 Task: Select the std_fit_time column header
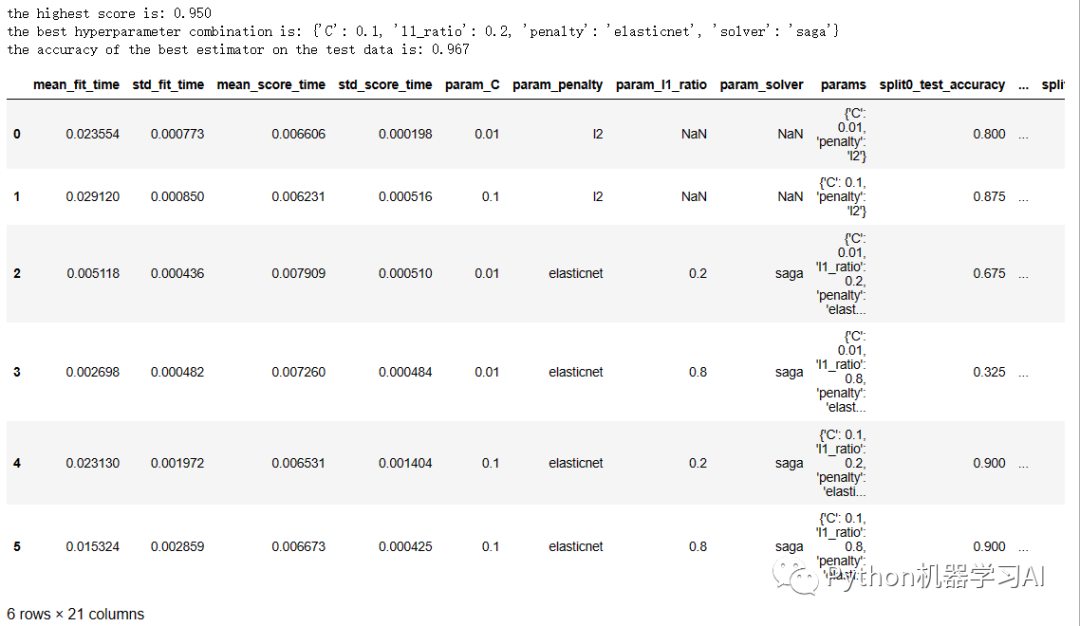point(168,85)
